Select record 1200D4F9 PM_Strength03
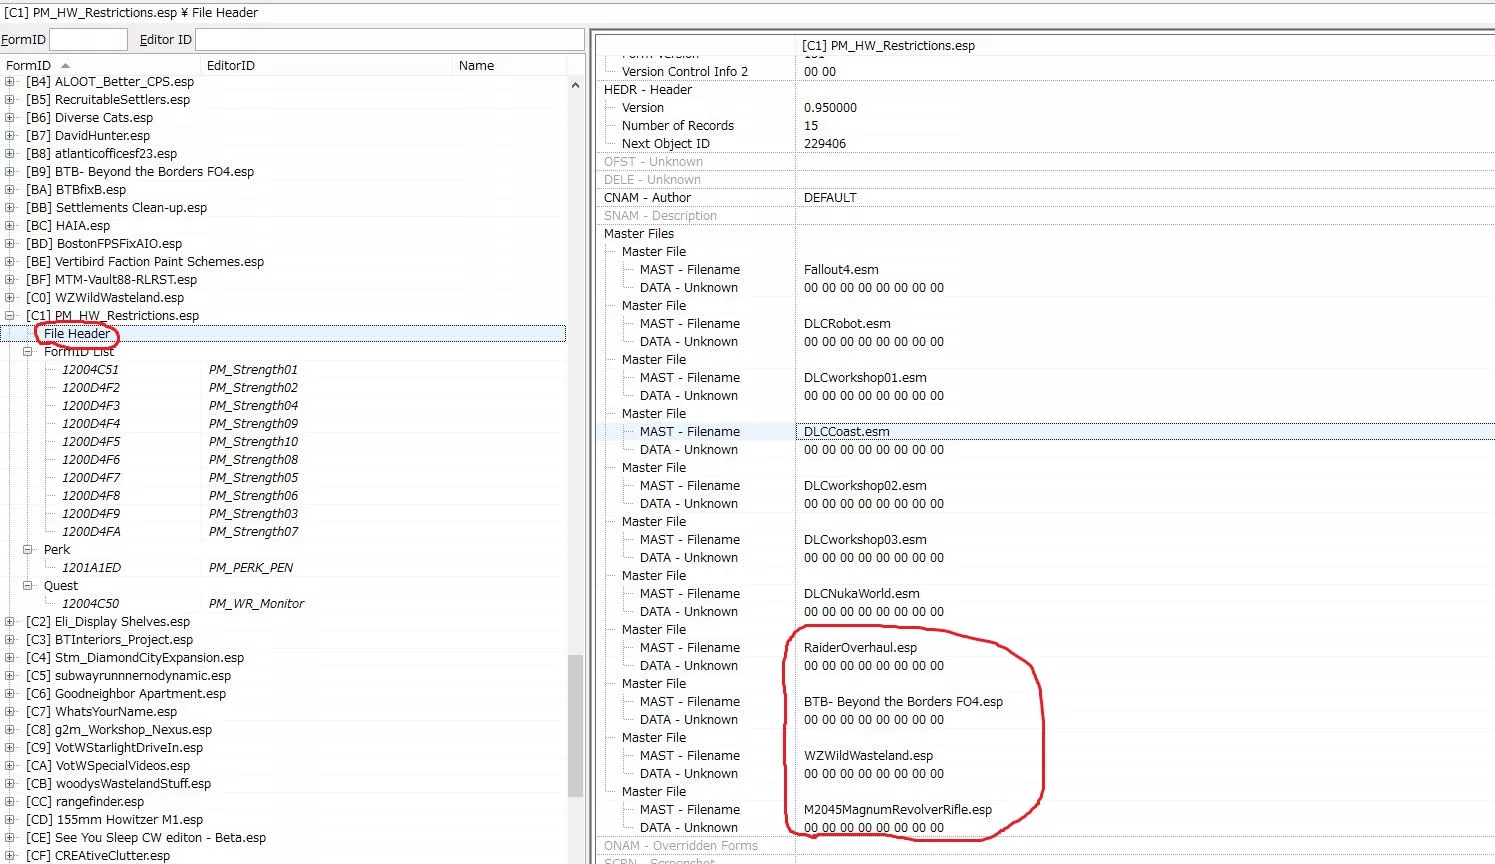Viewport: 1495px width, 864px height. pyautogui.click(x=283, y=514)
